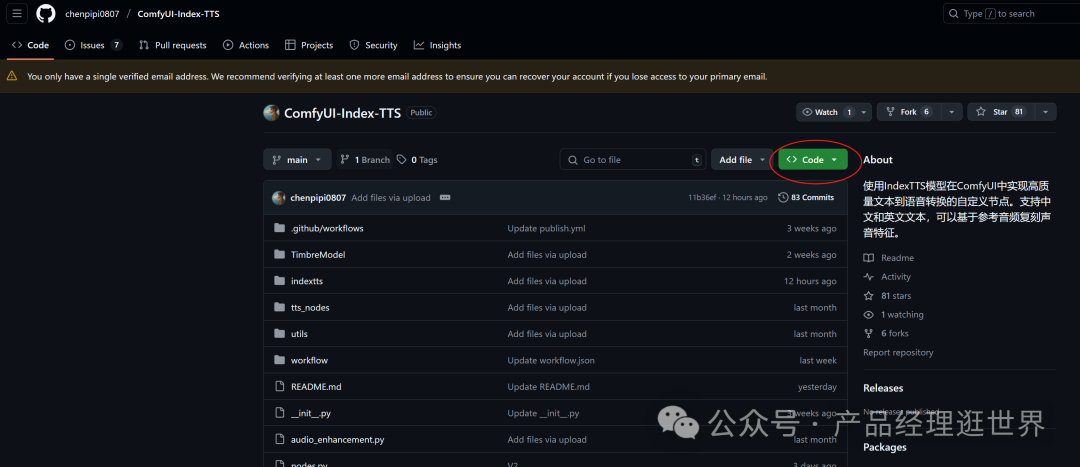The image size is (1080, 467).
Task: View the 1 watching link
Action: (x=893, y=314)
